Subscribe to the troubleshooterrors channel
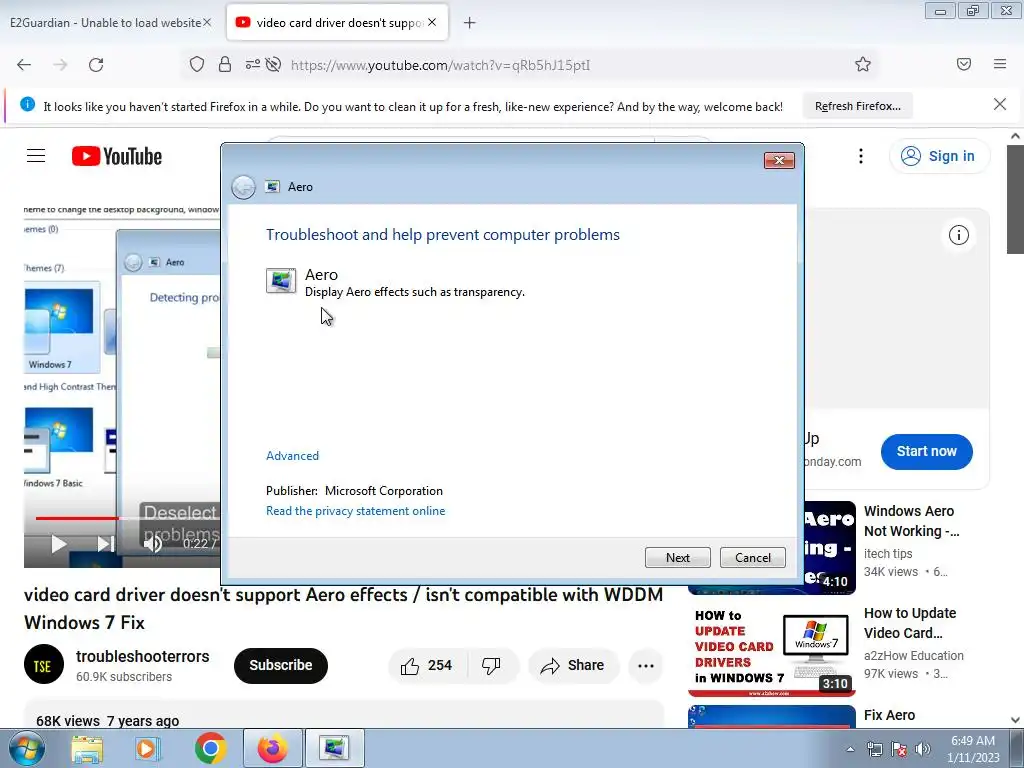1024x768 pixels. pyautogui.click(x=281, y=665)
